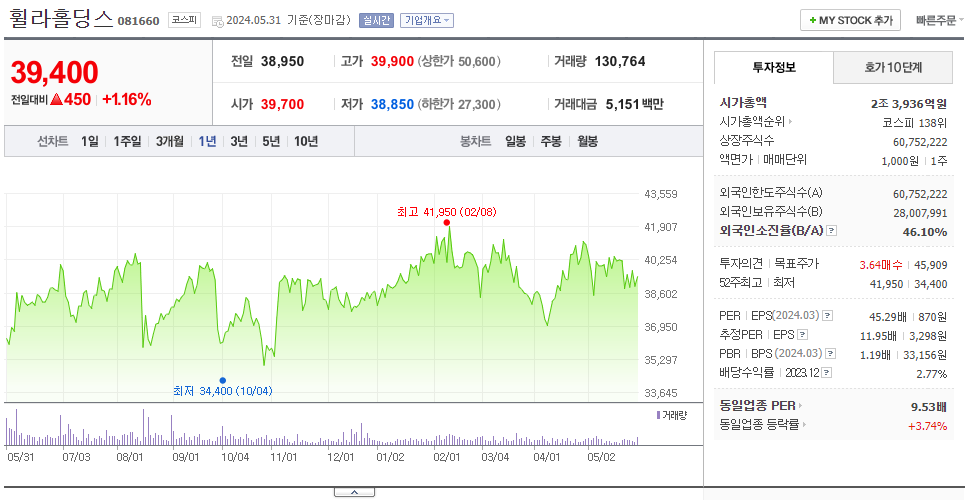Click the 10/04 date label on chart axis
Image resolution: width=968 pixels, height=500 pixels.
[235, 457]
